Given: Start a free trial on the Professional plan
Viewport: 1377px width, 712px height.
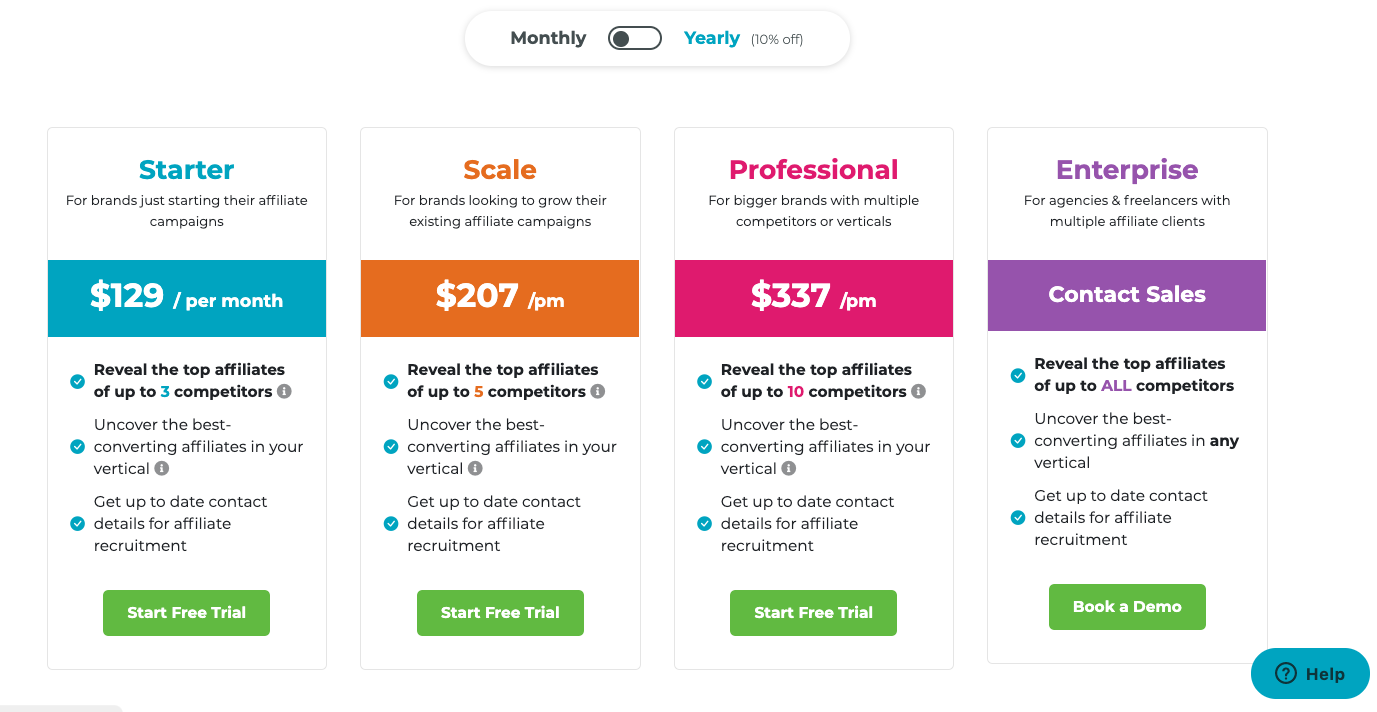Looking at the screenshot, I should (813, 612).
